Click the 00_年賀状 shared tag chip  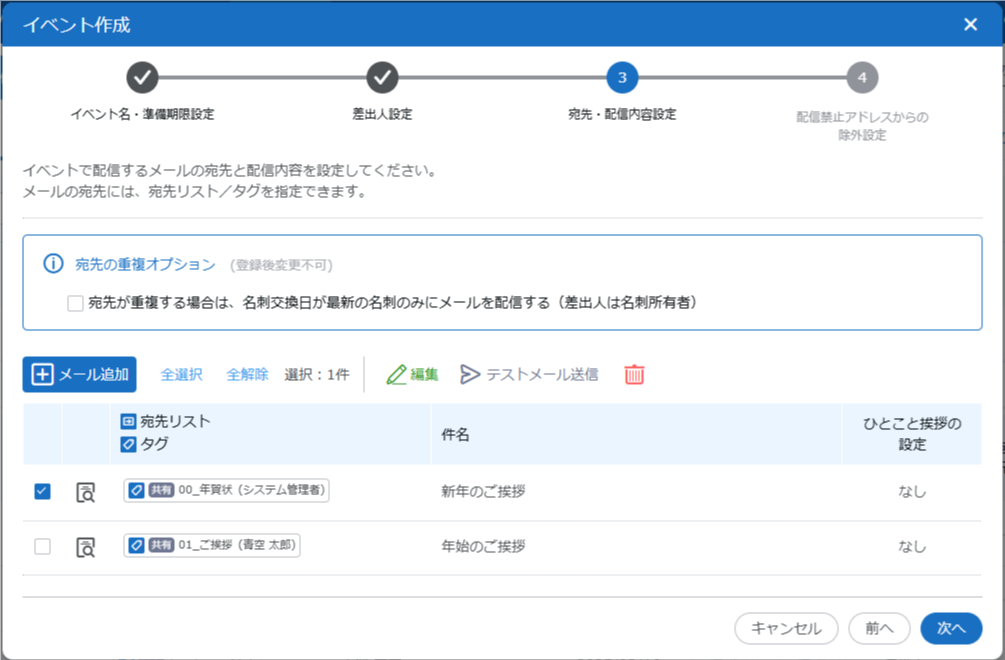227,491
